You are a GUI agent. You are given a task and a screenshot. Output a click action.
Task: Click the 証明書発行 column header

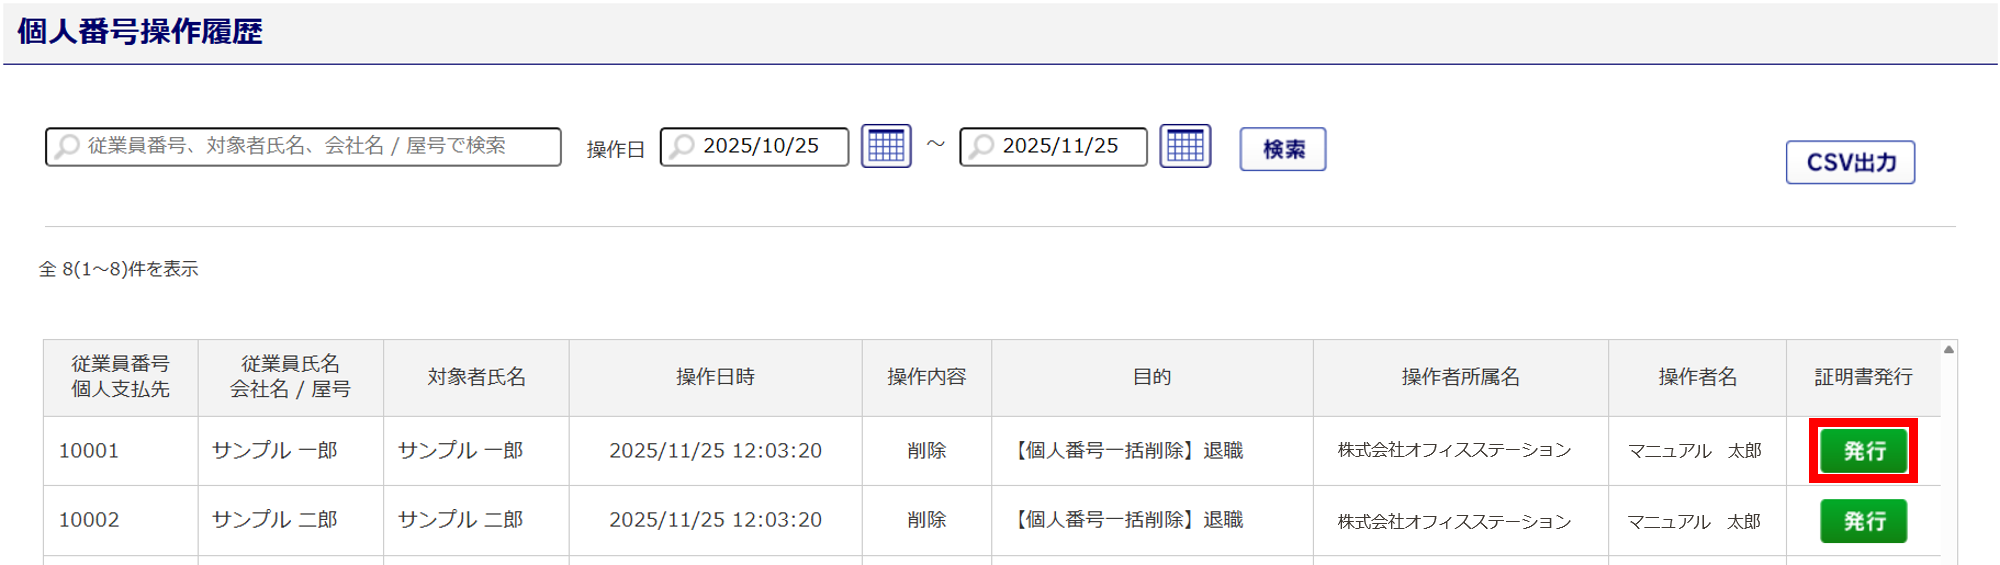(x=1863, y=377)
